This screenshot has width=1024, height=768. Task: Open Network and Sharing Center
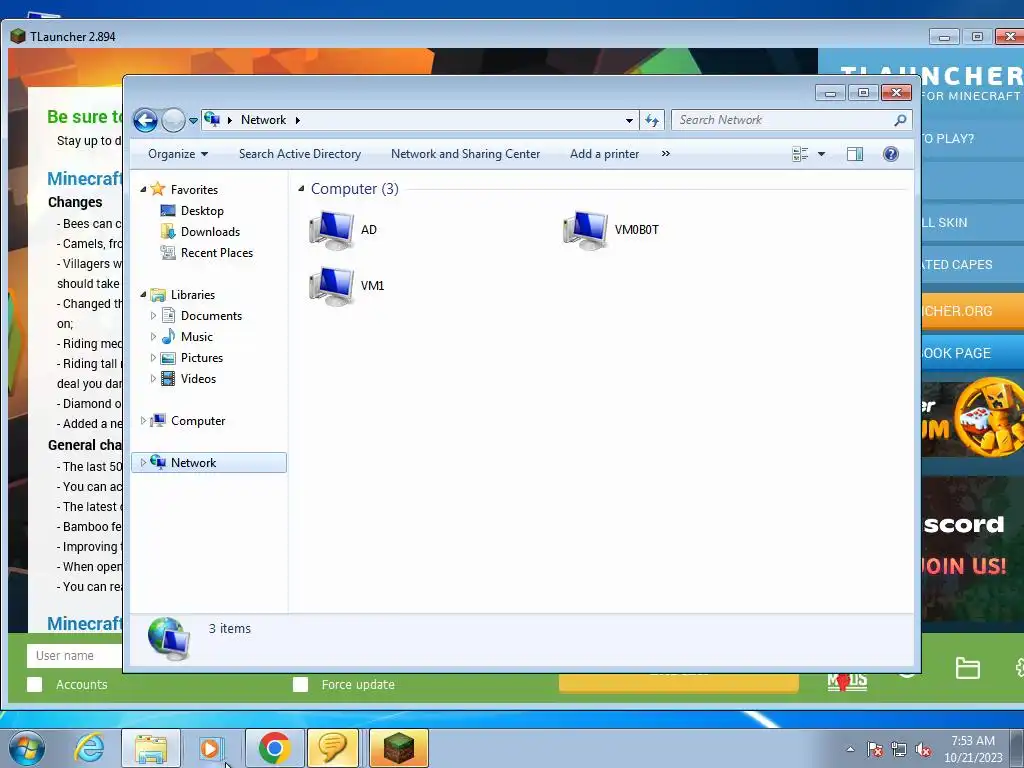(466, 154)
